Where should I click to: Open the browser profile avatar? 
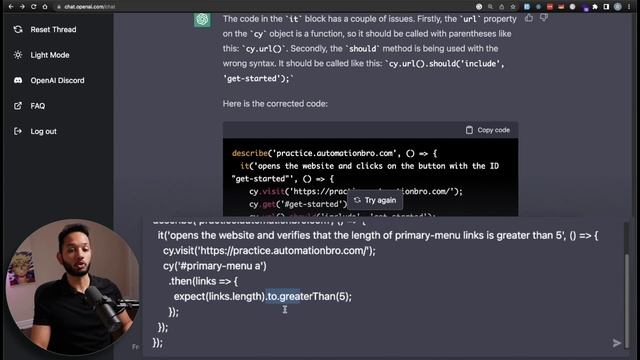point(618,7)
